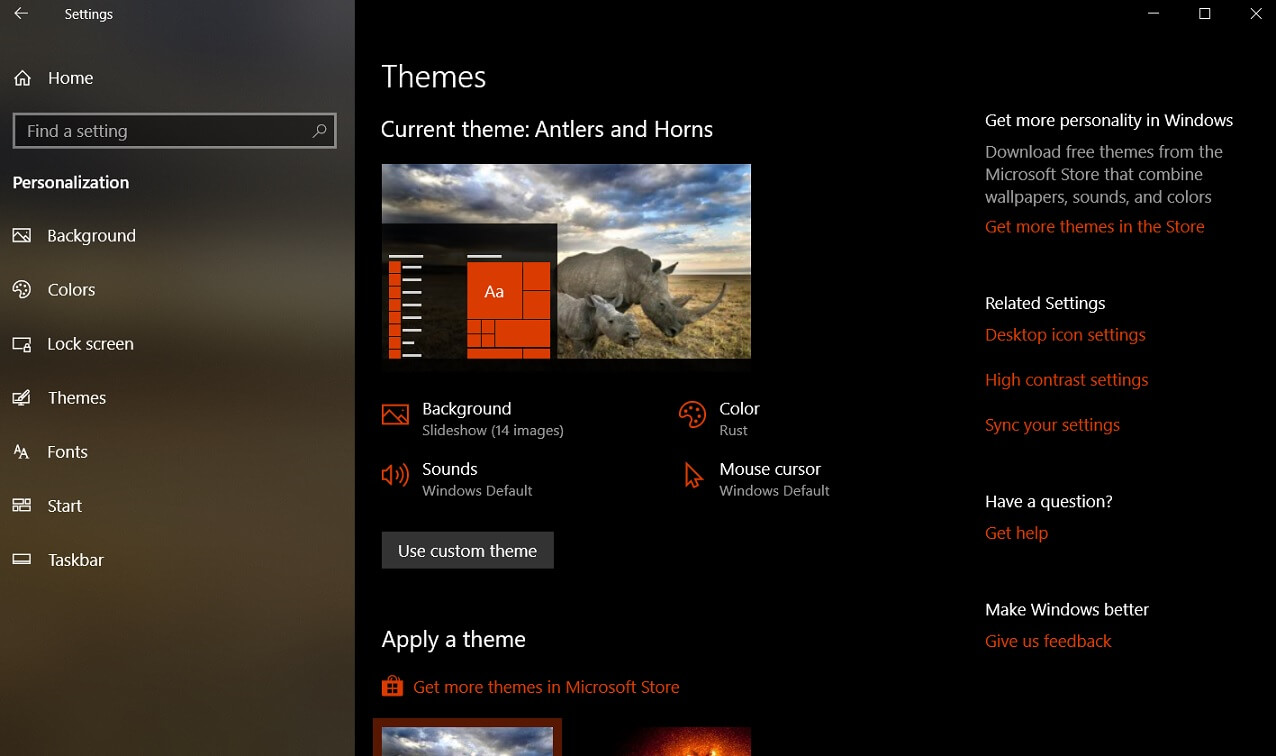Viewport: 1276px width, 756px height.
Task: Open Fonts settings
Action: pos(68,451)
